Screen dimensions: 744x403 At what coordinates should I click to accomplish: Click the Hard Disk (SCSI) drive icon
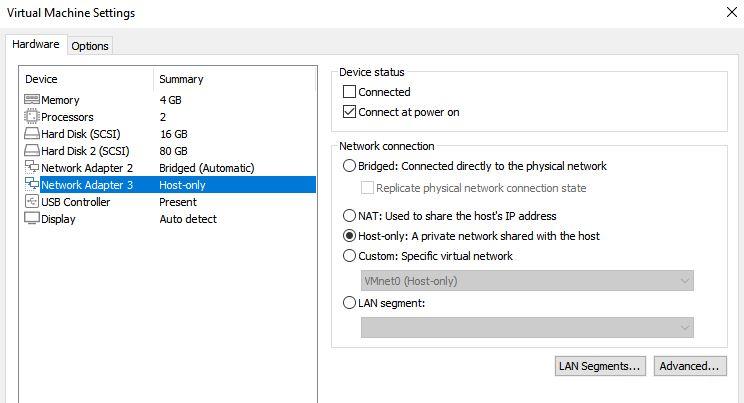coord(32,133)
